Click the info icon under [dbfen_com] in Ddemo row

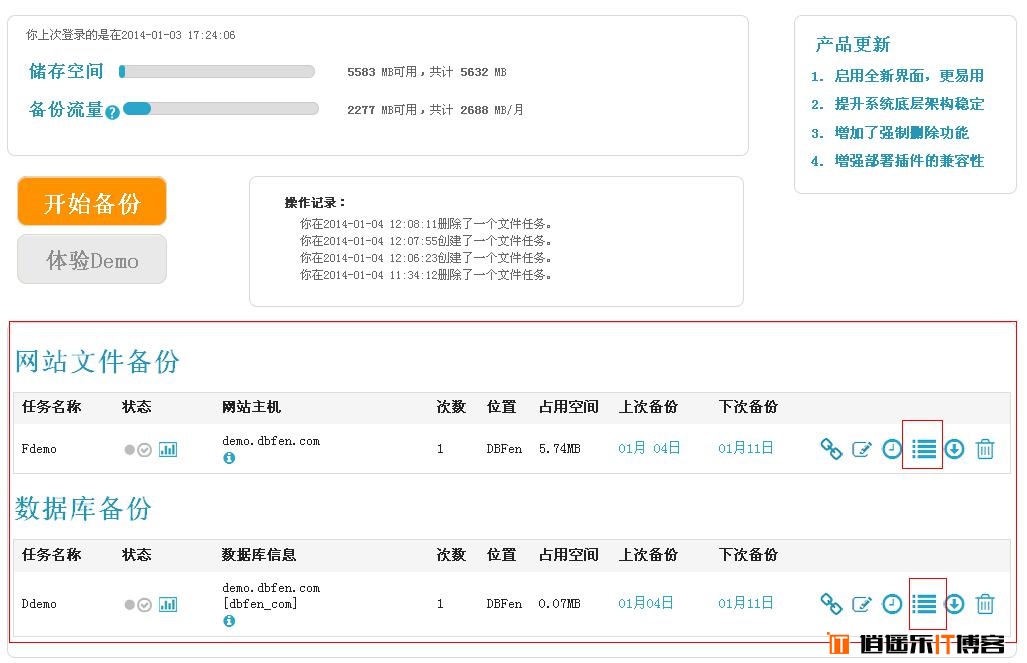pyautogui.click(x=229, y=620)
